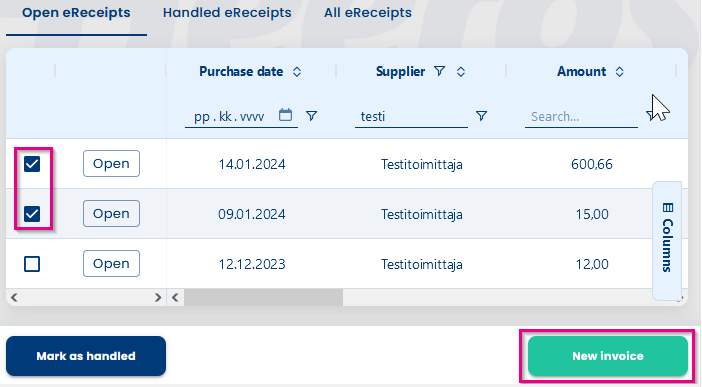
Task: Switch to Handled eReceipts tab
Action: 227,13
